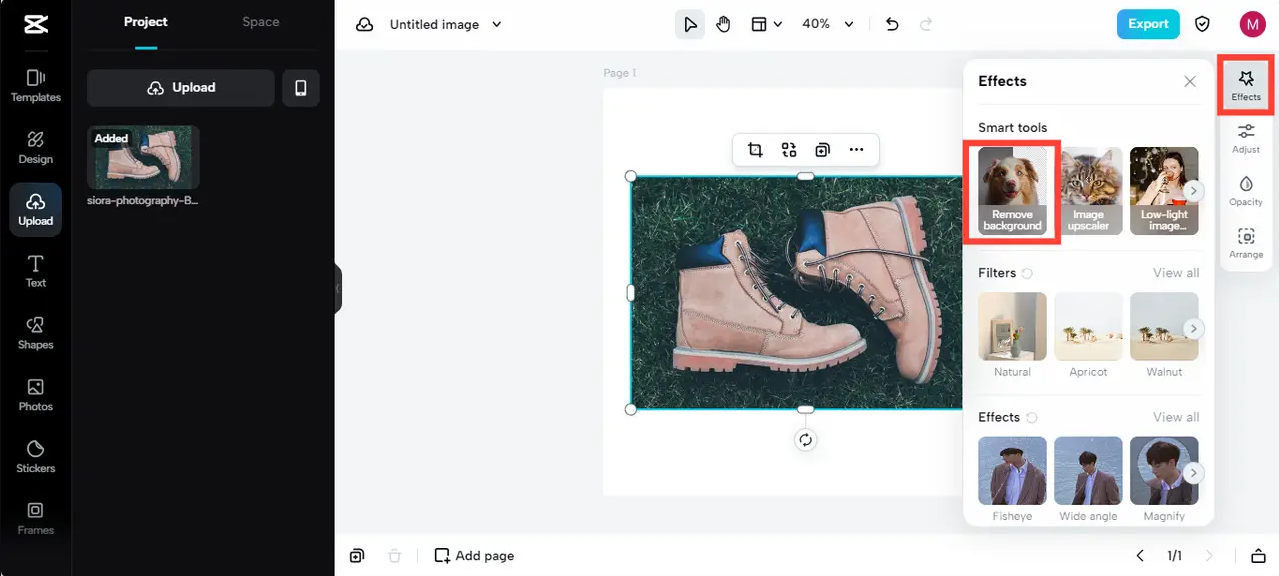The height and width of the screenshot is (576, 1279).
Task: View all Effects
Action: point(1176,417)
